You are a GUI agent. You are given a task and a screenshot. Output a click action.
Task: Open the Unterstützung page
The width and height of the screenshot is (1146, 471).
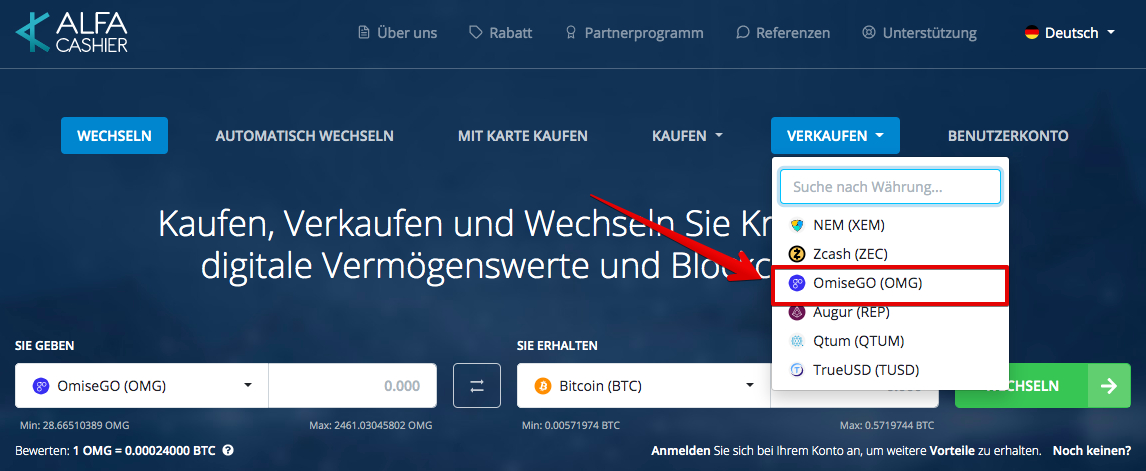tap(919, 33)
